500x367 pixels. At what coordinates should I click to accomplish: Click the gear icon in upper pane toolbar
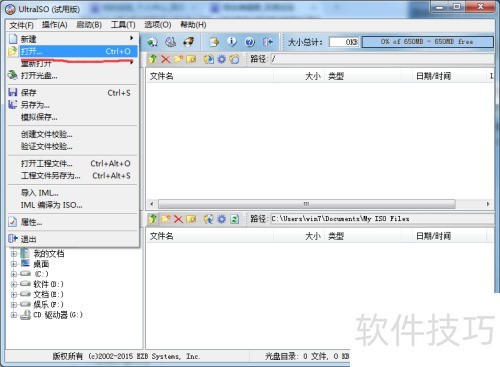pos(222,59)
